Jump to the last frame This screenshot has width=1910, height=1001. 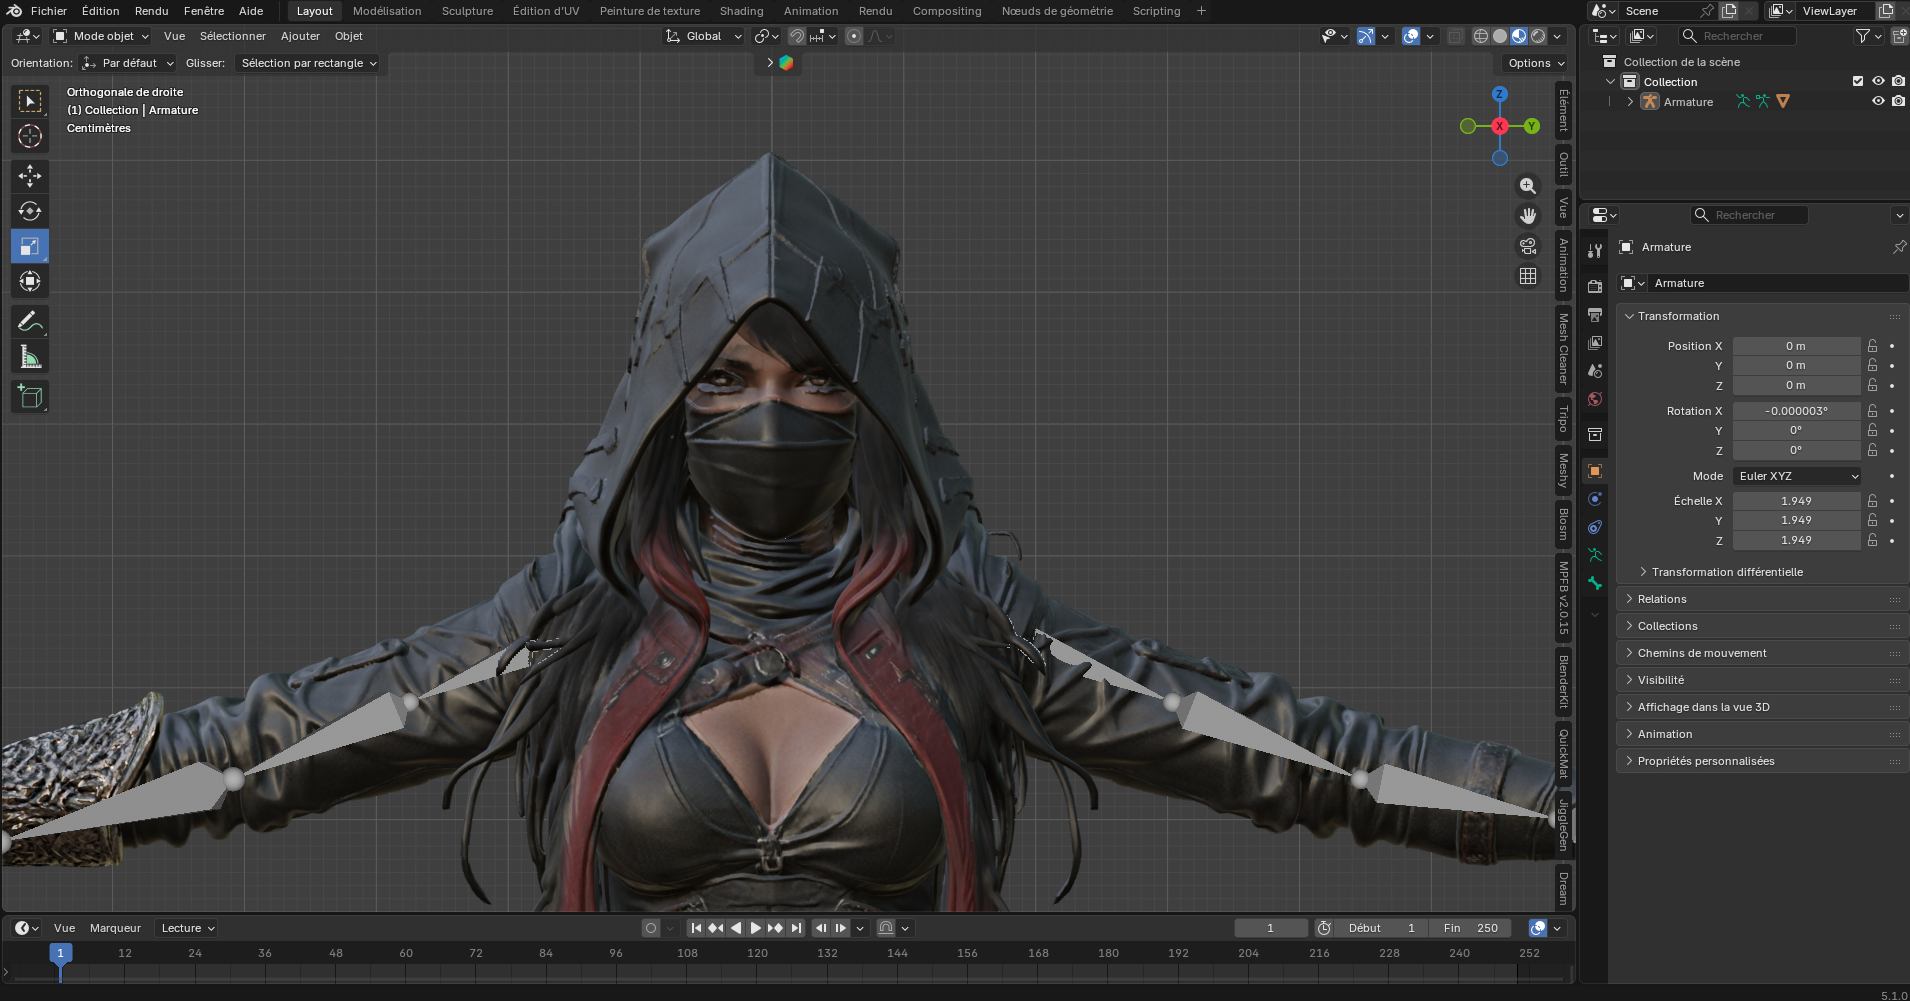pyautogui.click(x=796, y=928)
